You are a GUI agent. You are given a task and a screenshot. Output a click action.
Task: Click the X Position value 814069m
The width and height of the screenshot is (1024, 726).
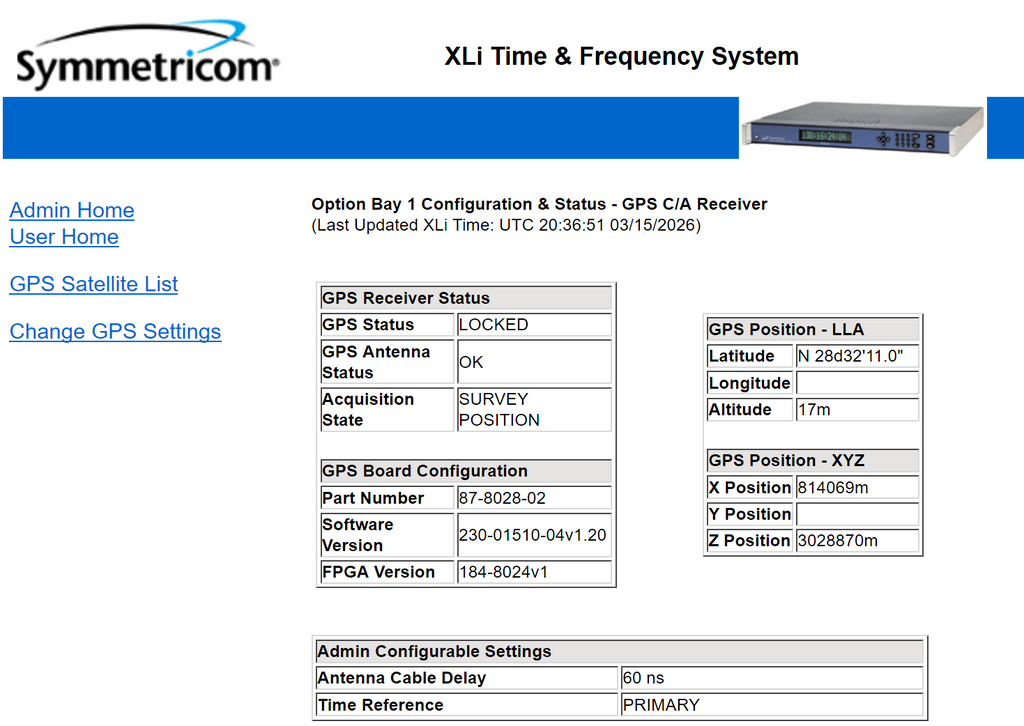tap(856, 488)
